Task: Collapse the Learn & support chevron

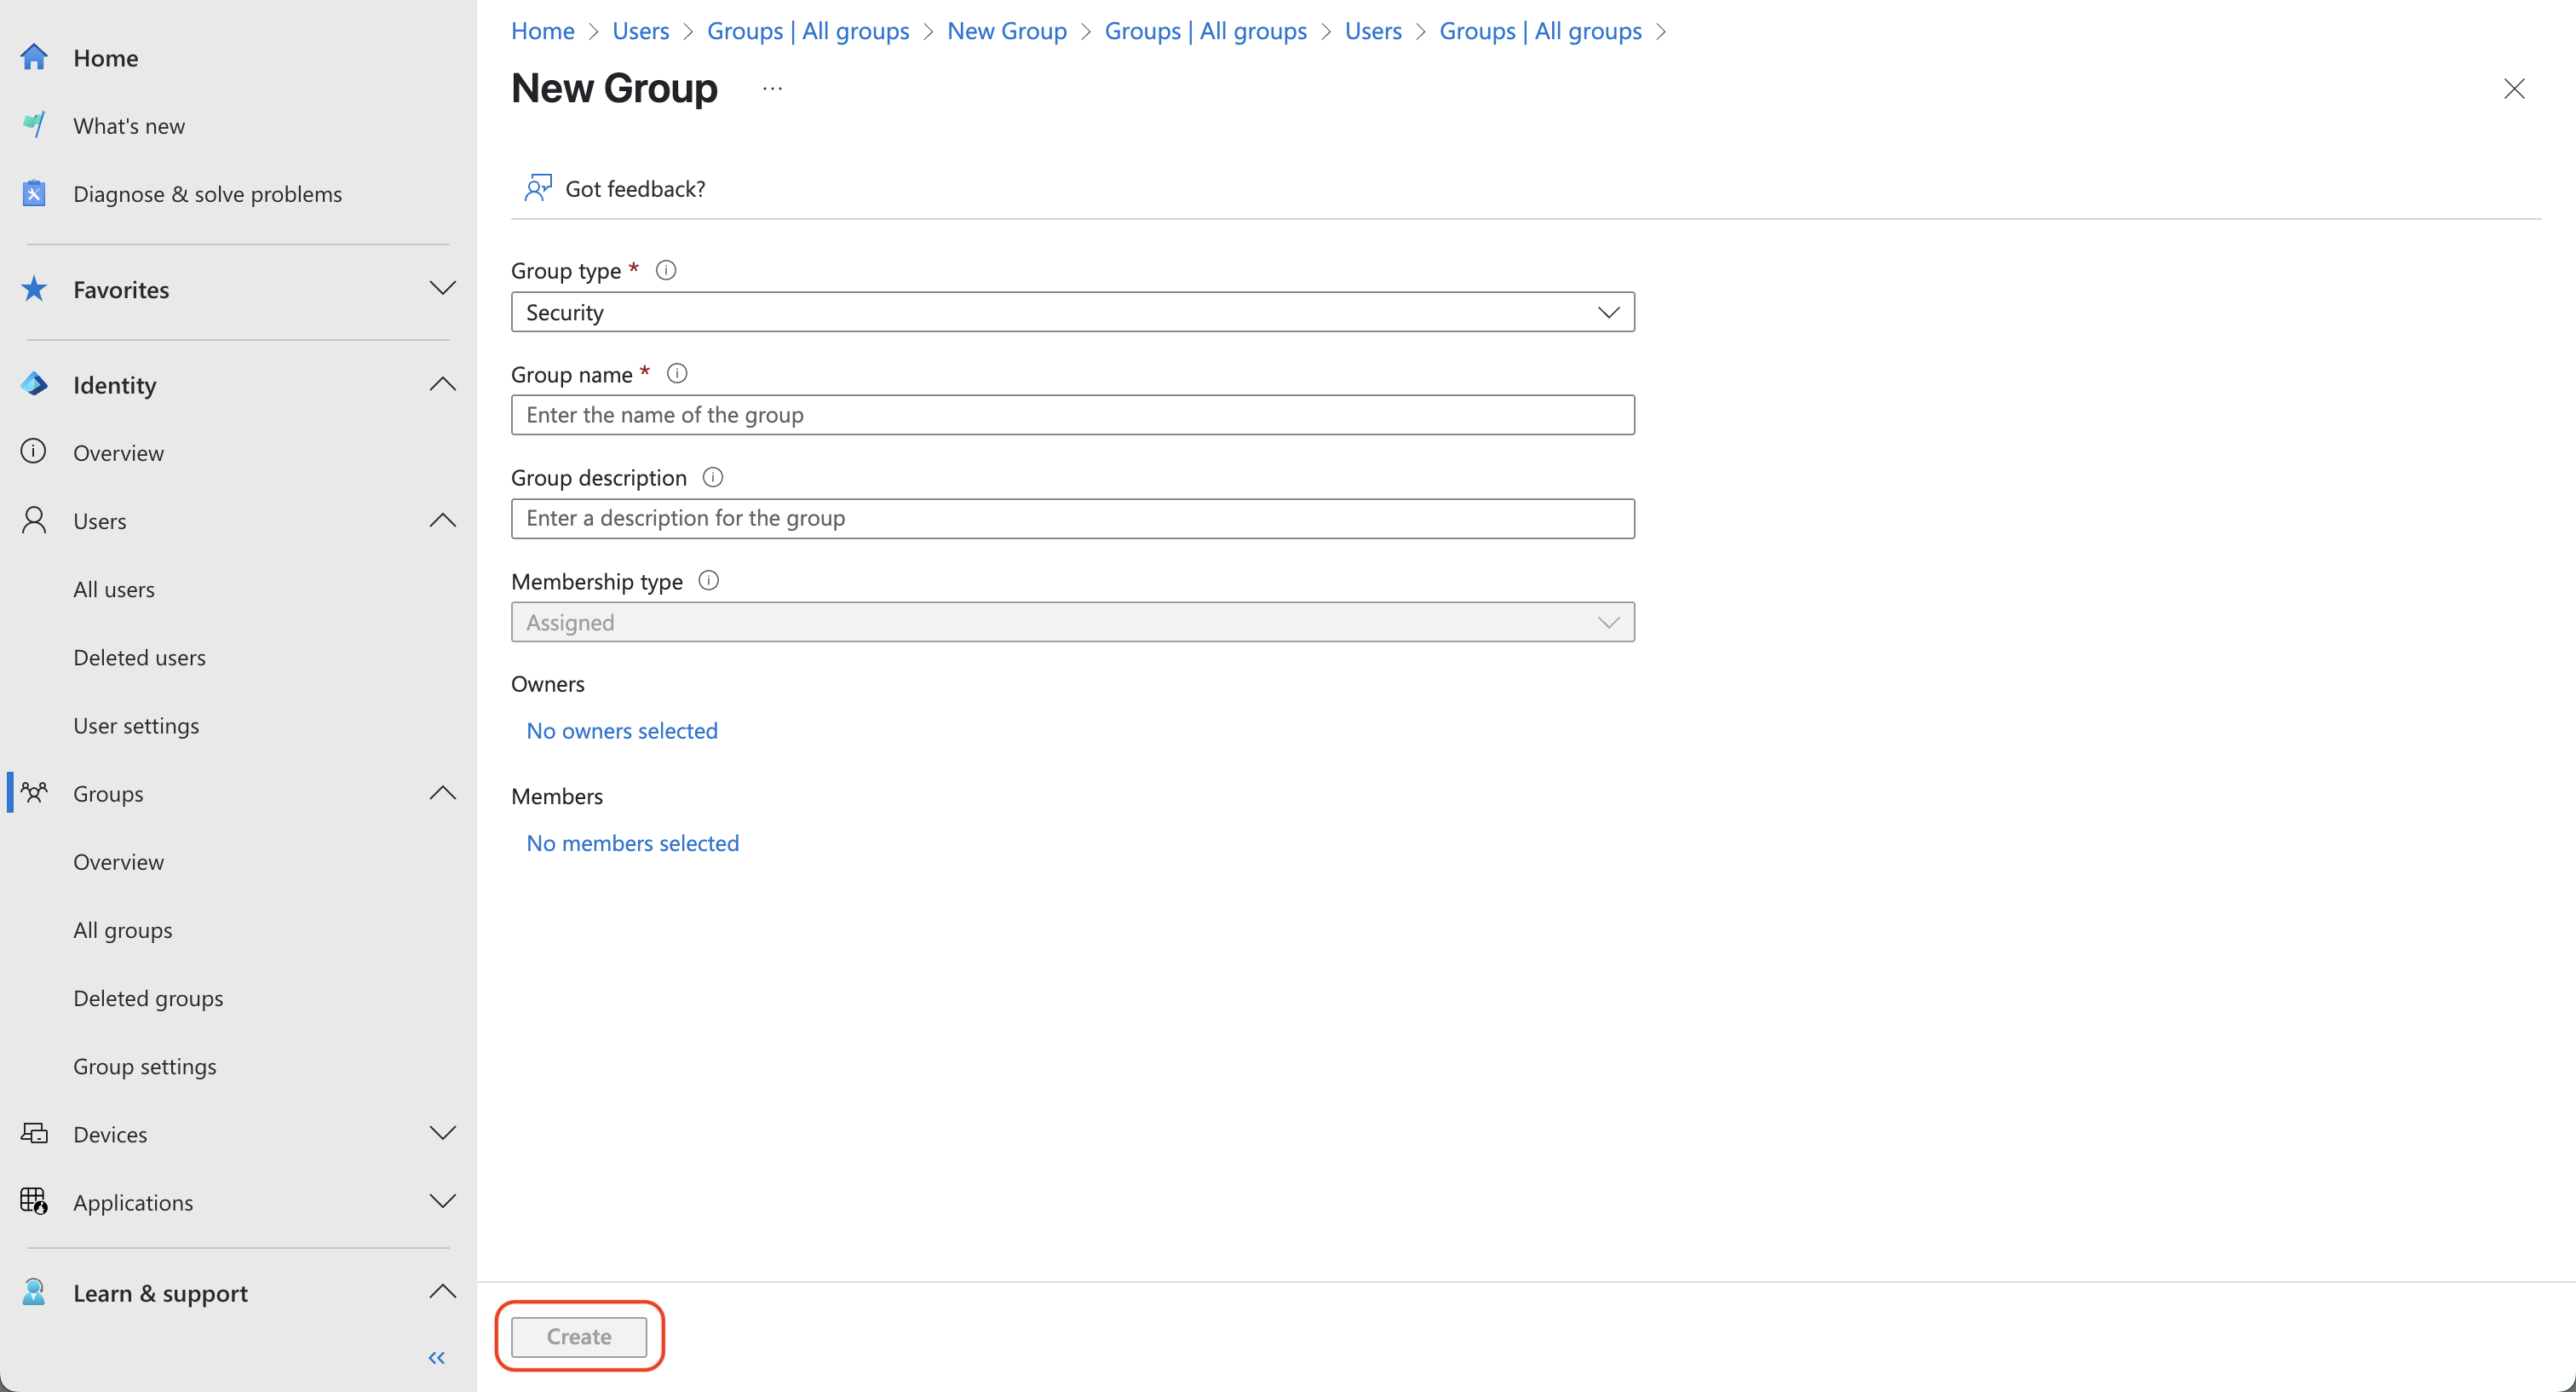Action: pyautogui.click(x=442, y=1292)
